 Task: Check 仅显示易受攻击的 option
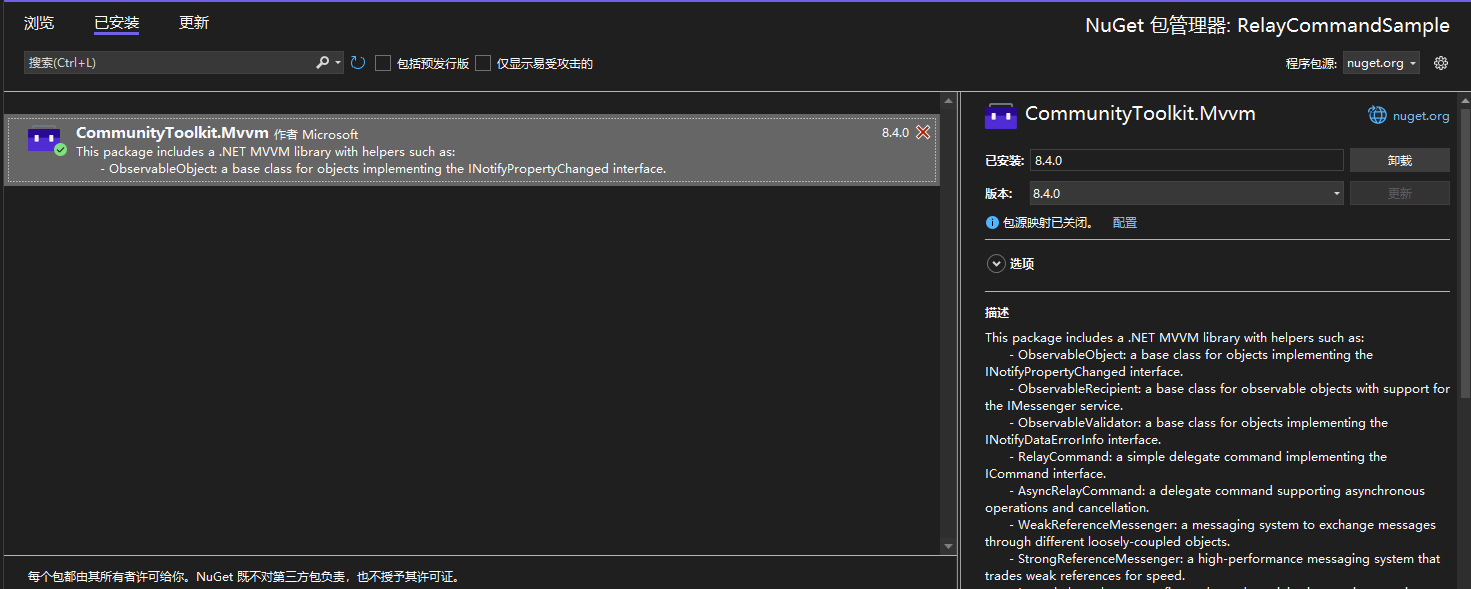pyautogui.click(x=483, y=62)
